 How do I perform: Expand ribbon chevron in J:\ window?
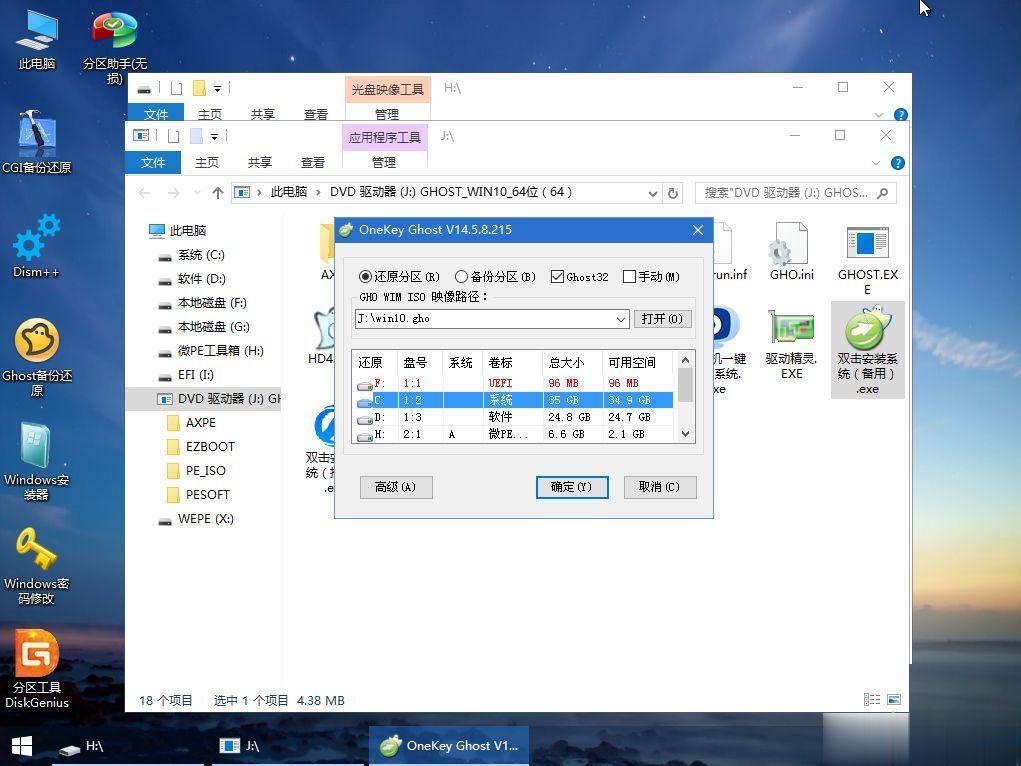(x=876, y=163)
